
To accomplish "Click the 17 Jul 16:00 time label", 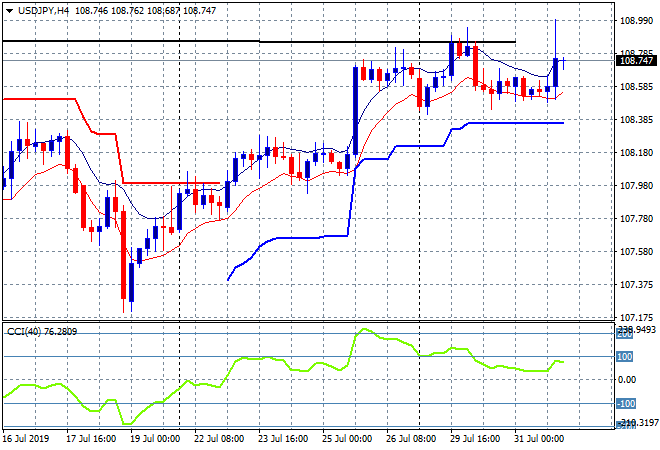I will (91, 439).
